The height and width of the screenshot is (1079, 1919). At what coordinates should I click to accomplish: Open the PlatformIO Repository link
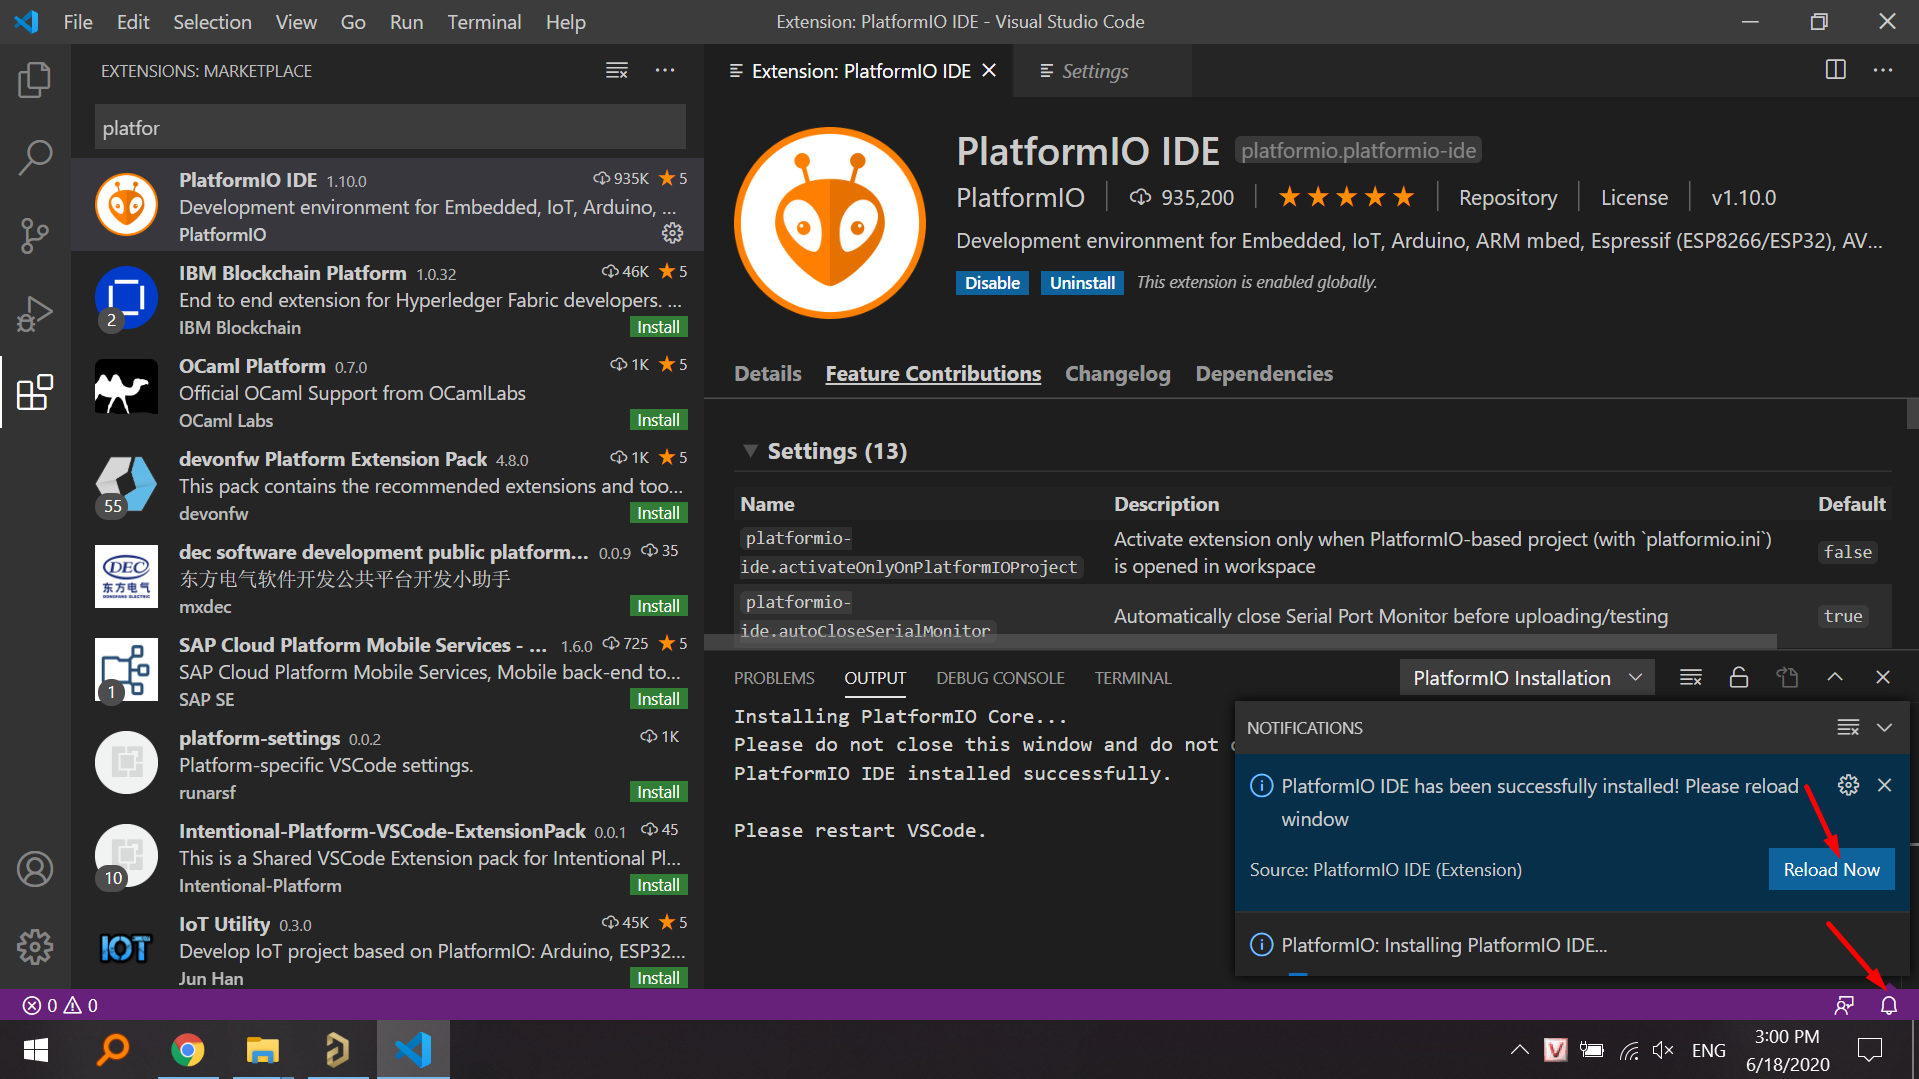click(x=1507, y=197)
